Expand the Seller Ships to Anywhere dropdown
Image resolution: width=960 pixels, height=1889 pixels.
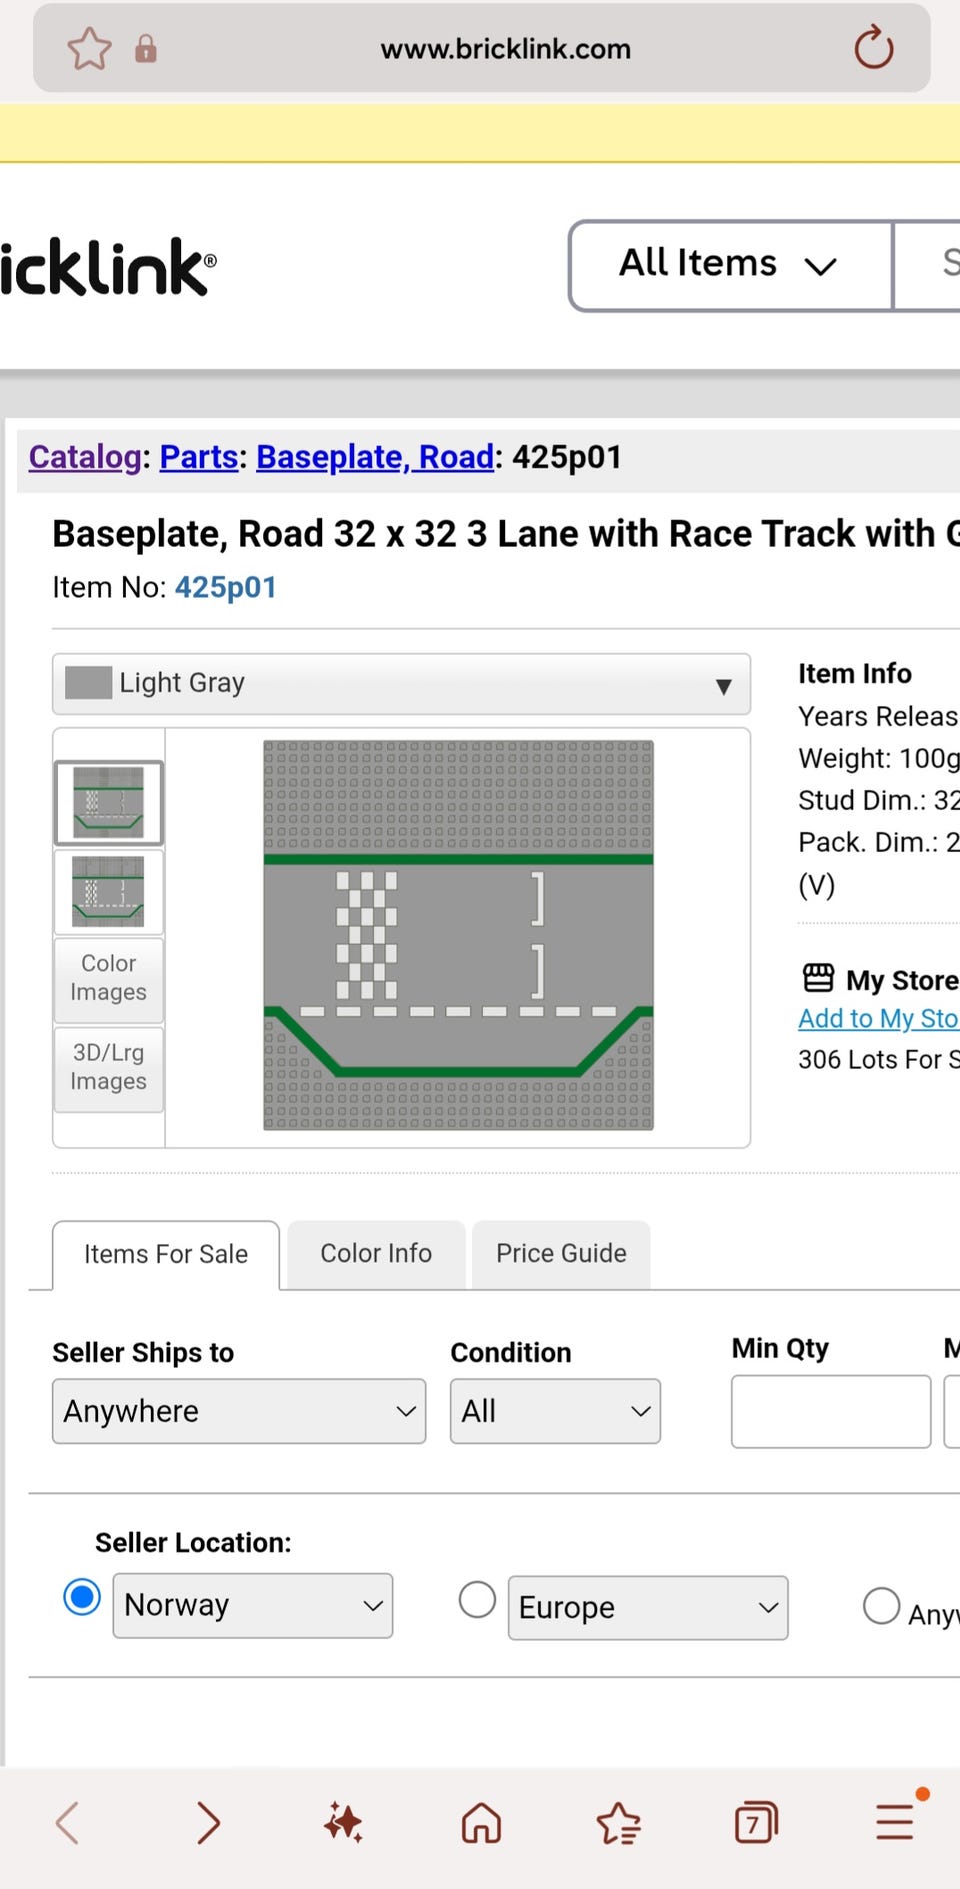pyautogui.click(x=239, y=1411)
